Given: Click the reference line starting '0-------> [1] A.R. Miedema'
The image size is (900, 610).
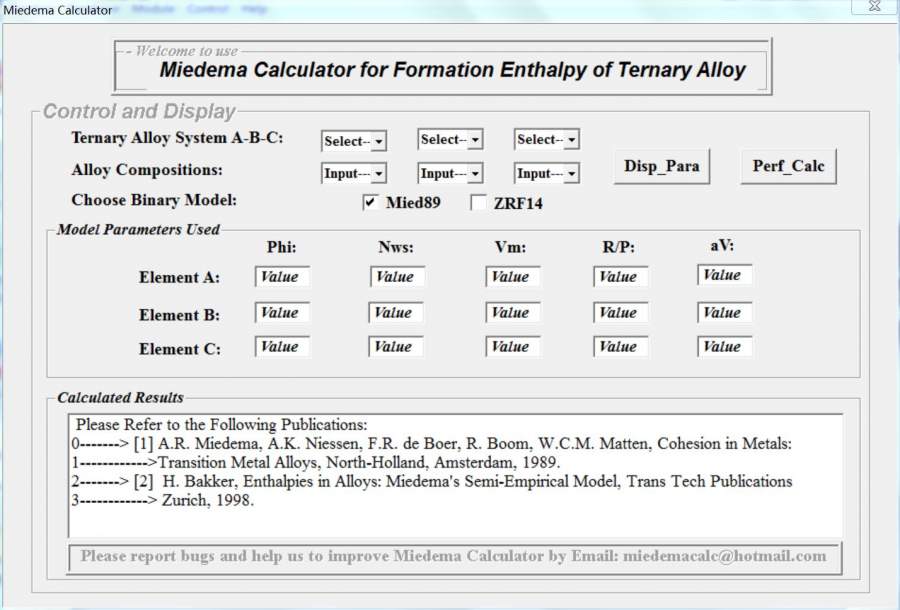Looking at the screenshot, I should pyautogui.click(x=432, y=444).
